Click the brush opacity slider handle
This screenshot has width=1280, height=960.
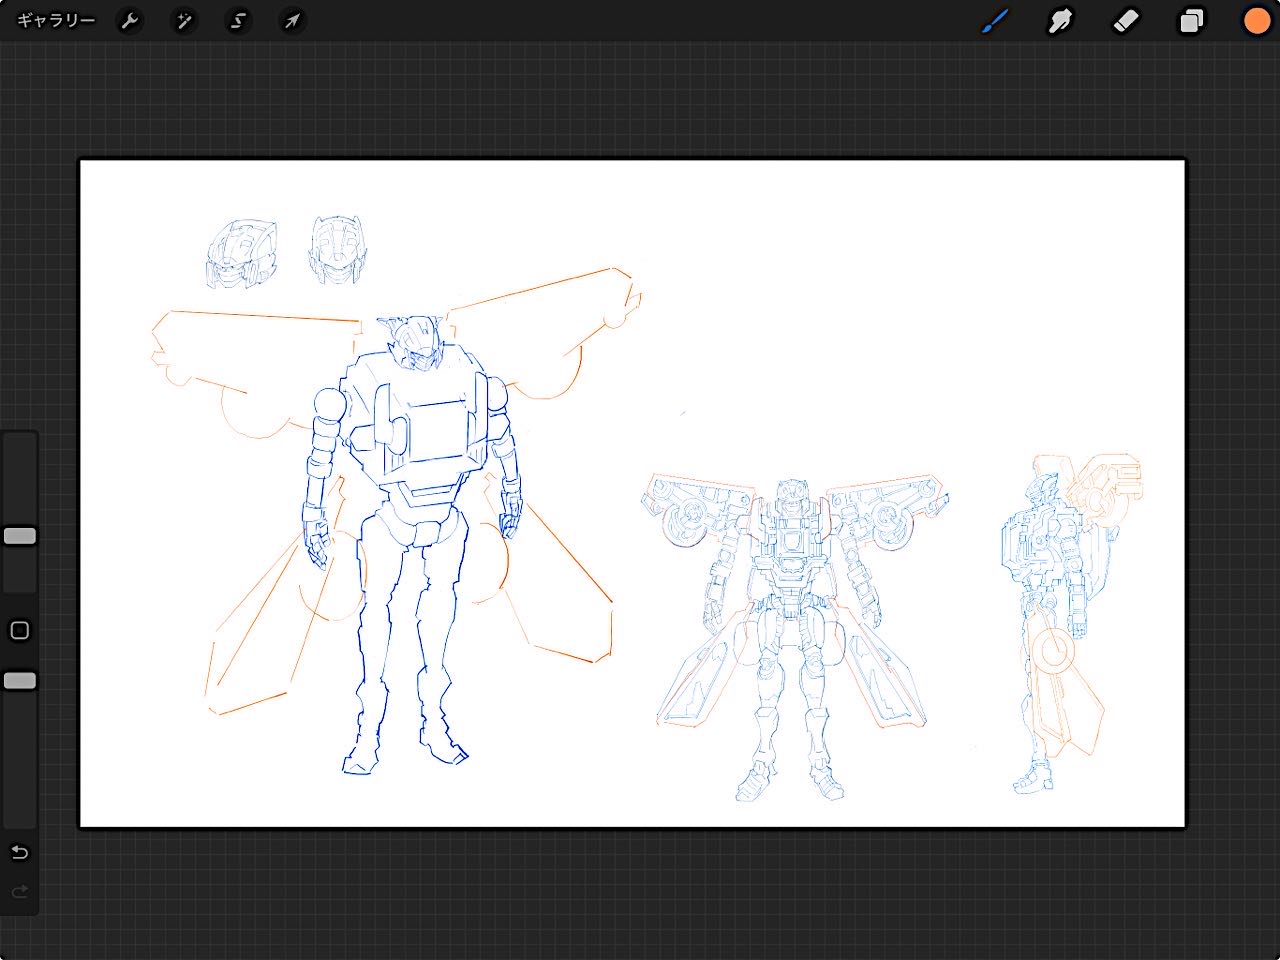20,681
